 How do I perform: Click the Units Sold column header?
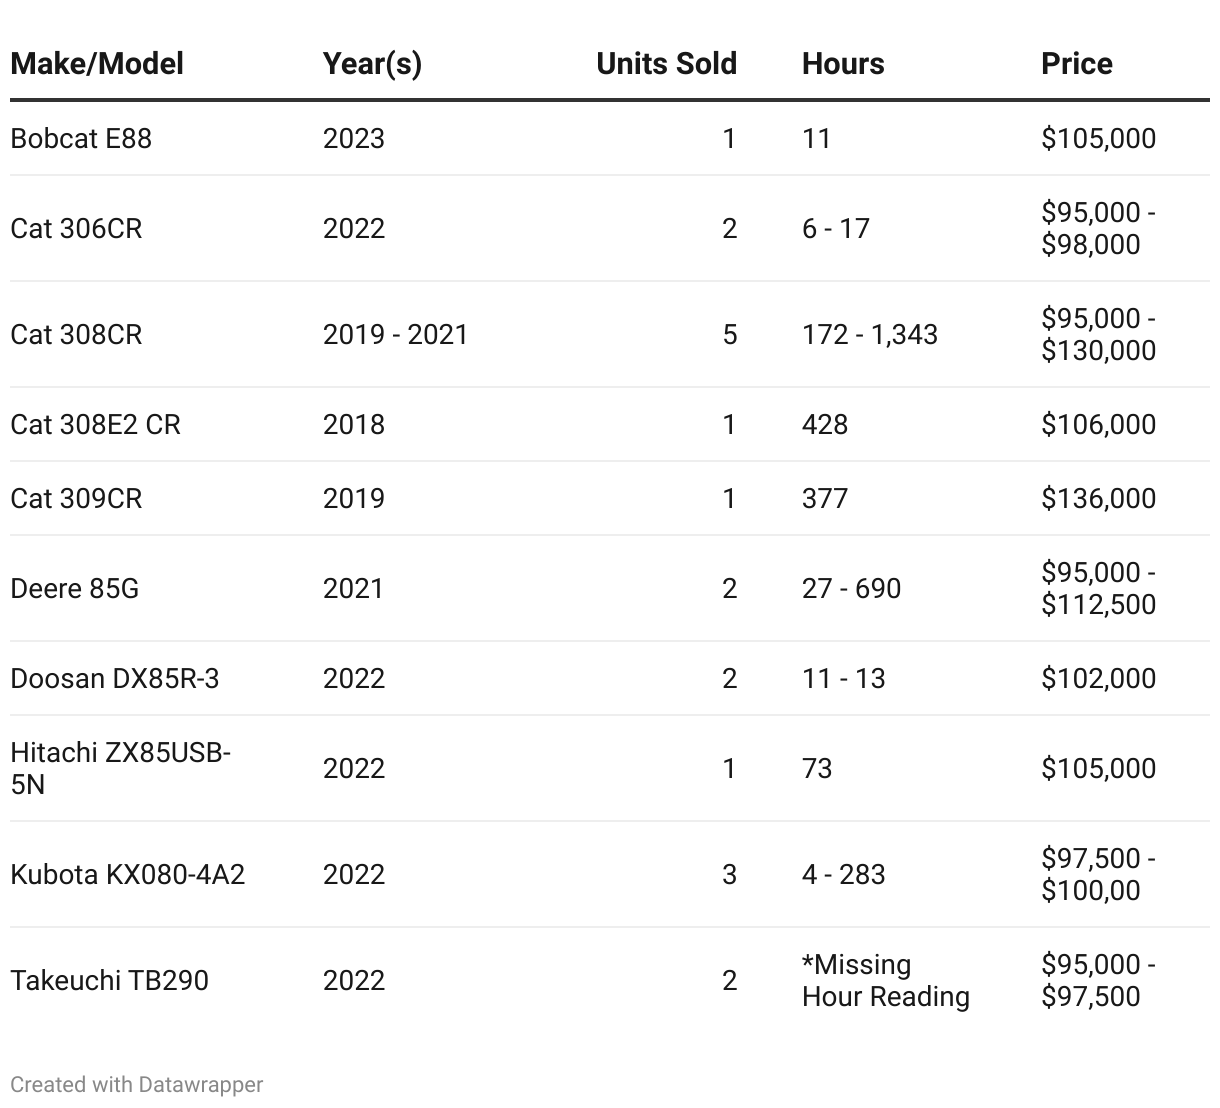(666, 64)
